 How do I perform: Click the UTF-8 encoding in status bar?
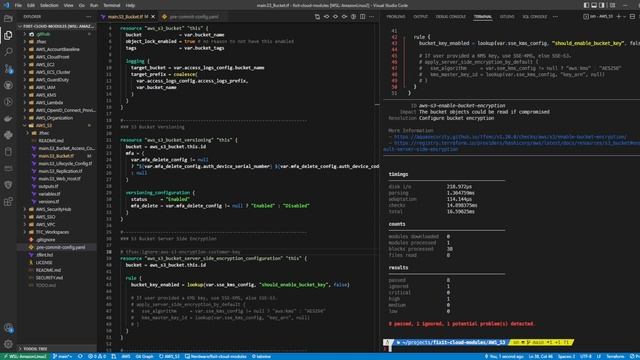coord(586,356)
